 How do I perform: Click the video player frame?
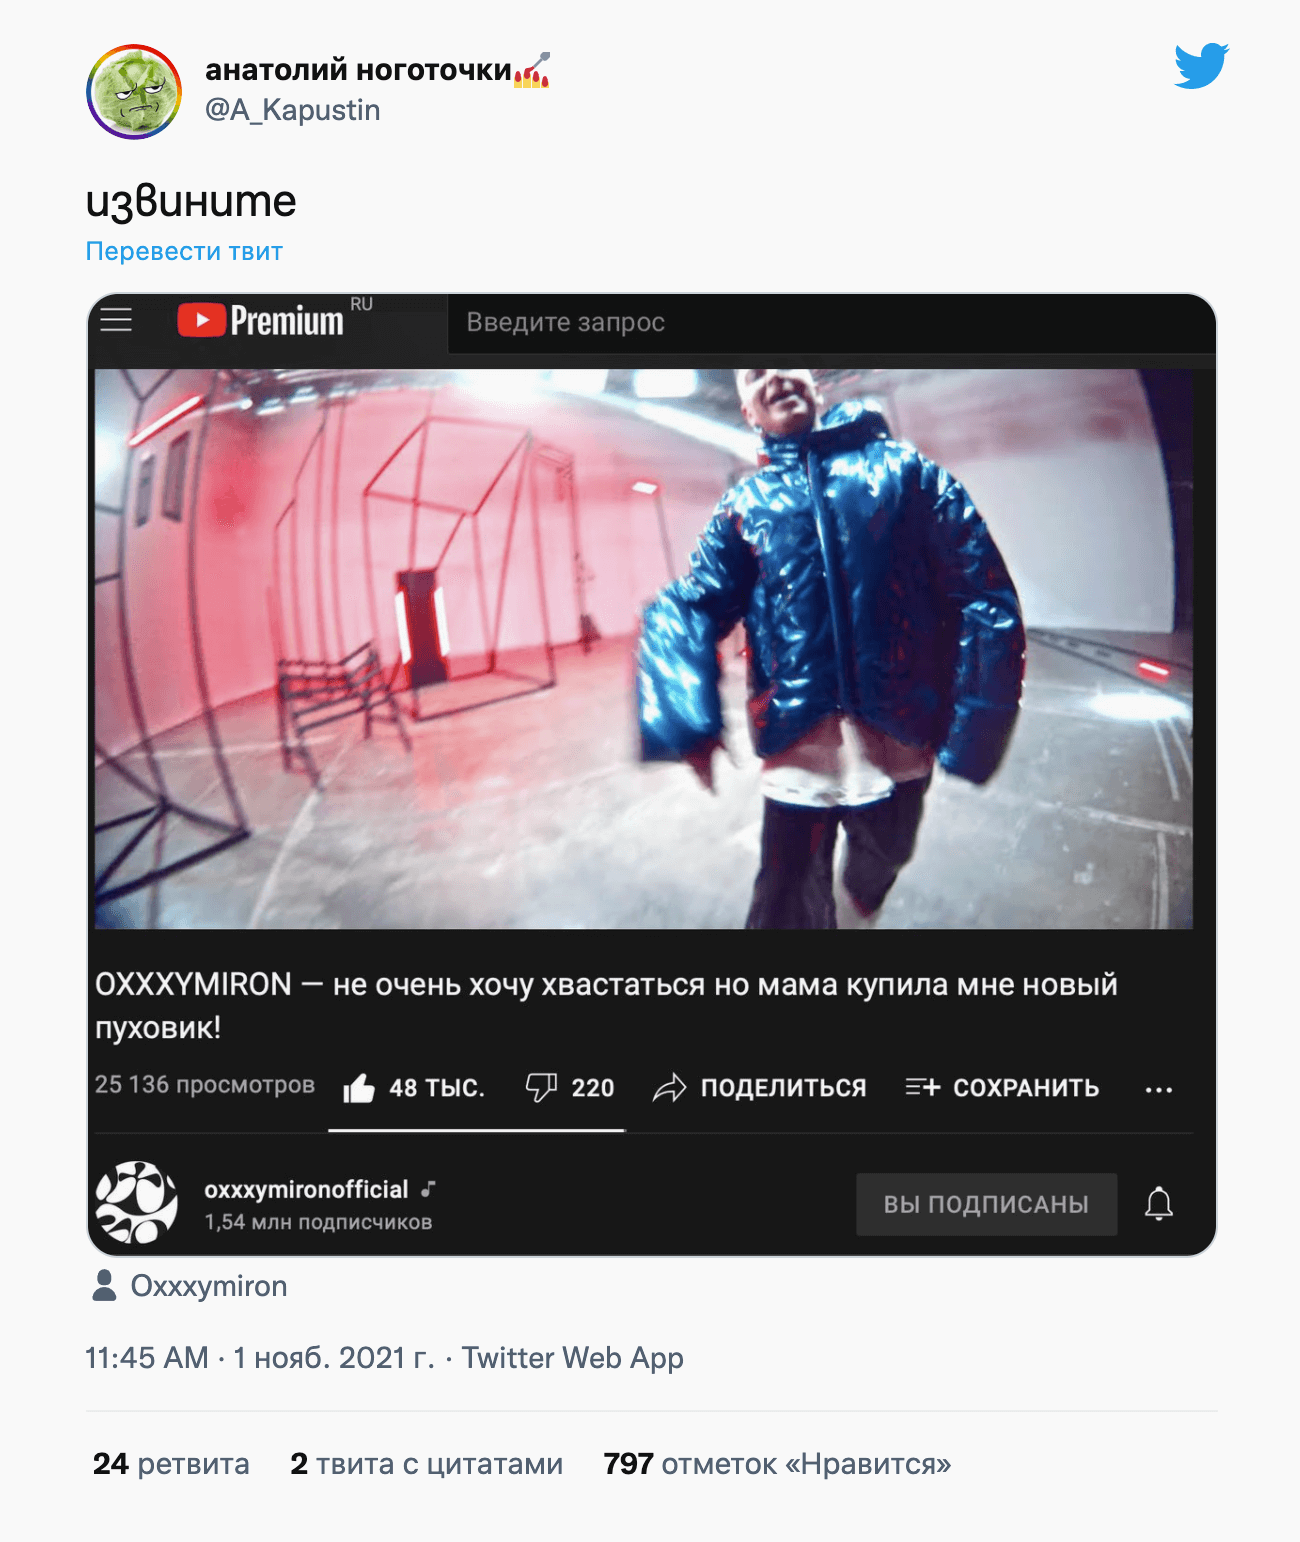click(x=644, y=649)
